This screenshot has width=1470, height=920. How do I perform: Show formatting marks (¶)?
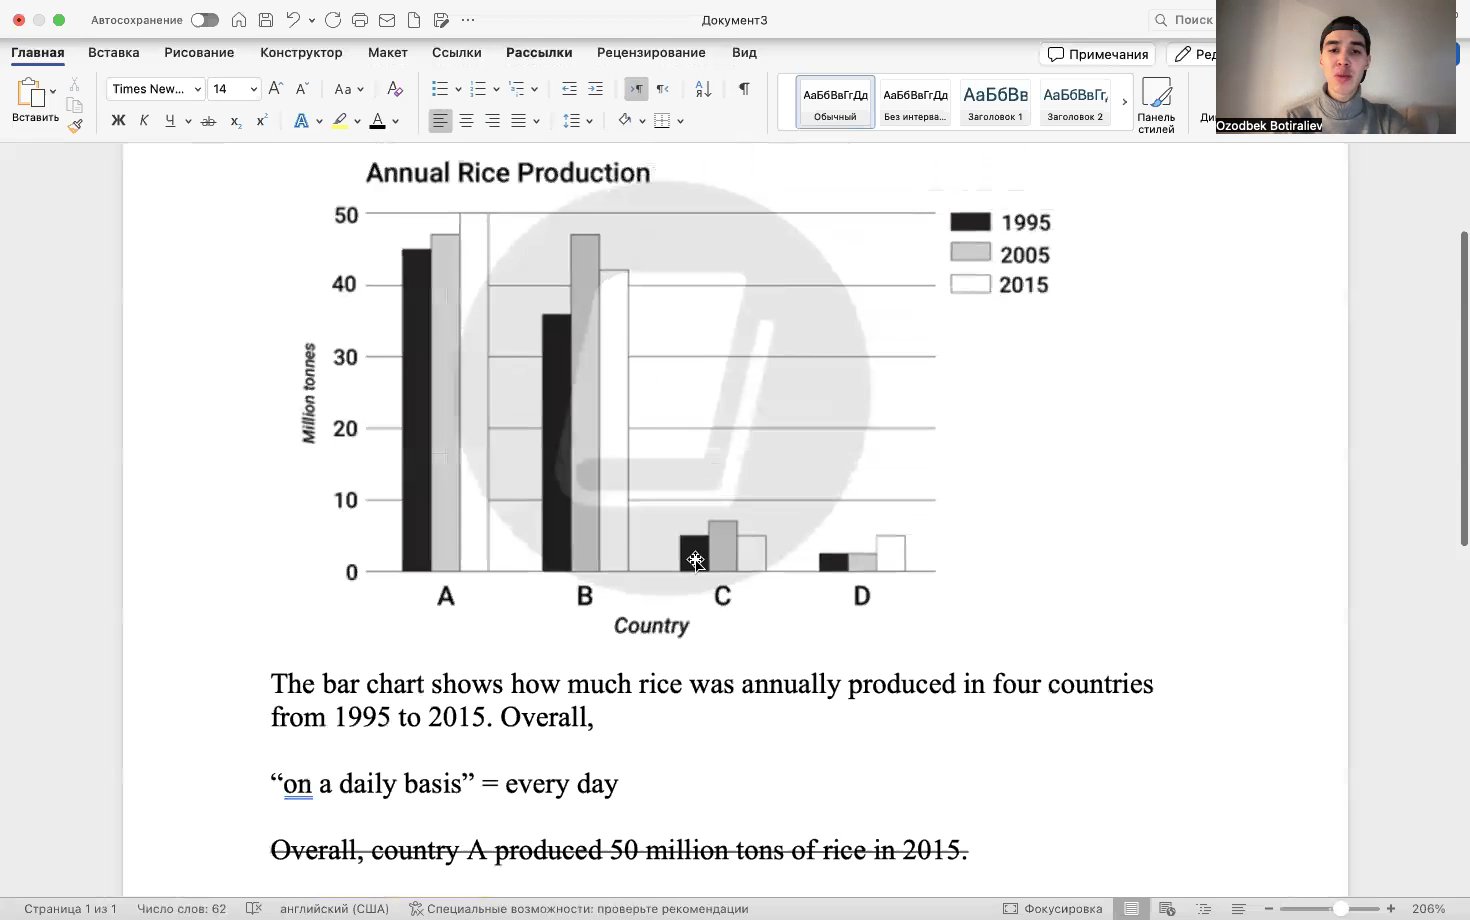click(744, 89)
